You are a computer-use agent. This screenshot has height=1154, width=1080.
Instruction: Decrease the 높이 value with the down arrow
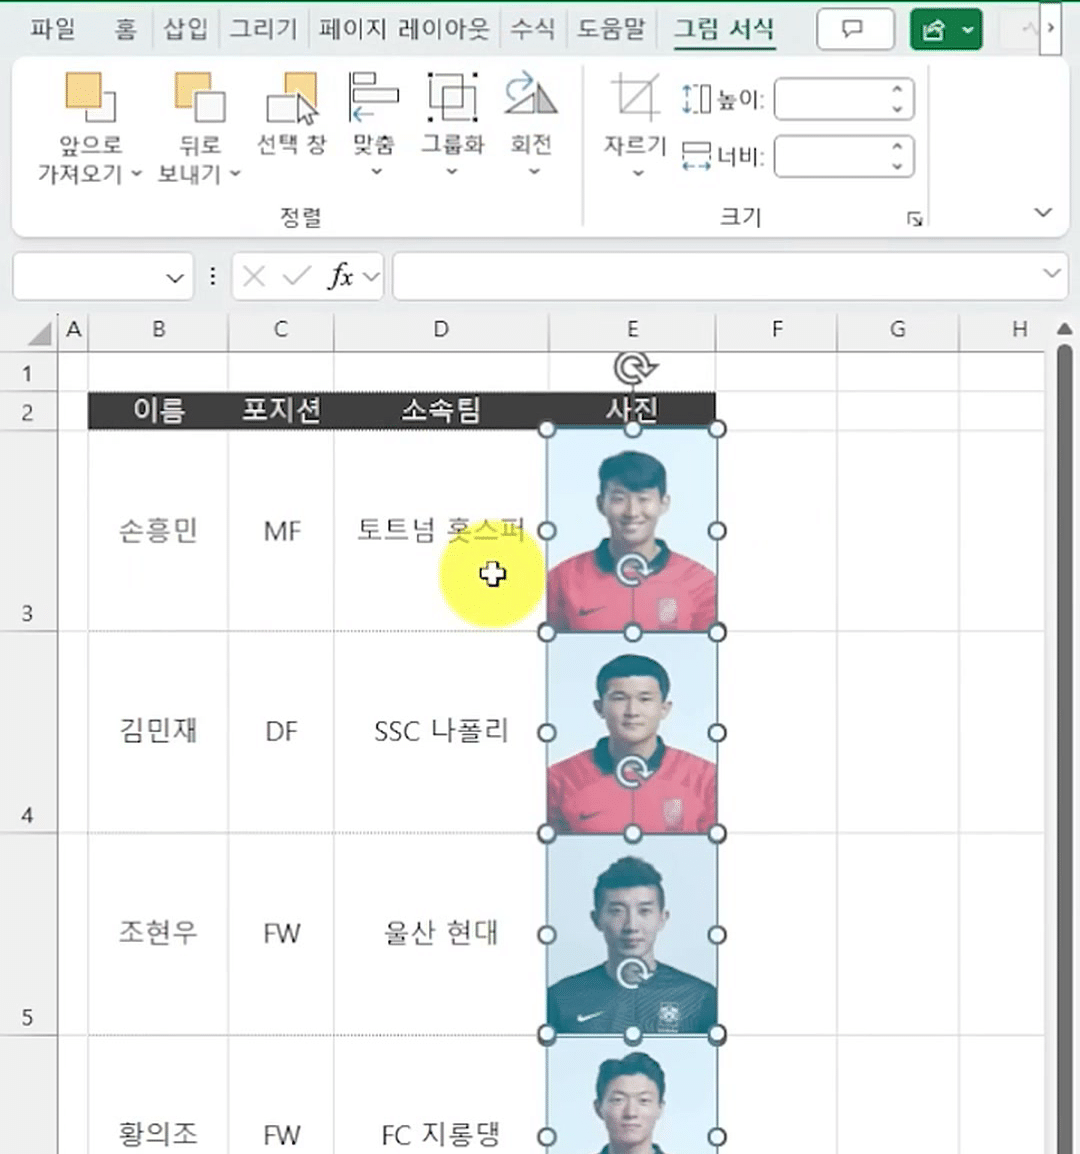(x=897, y=108)
